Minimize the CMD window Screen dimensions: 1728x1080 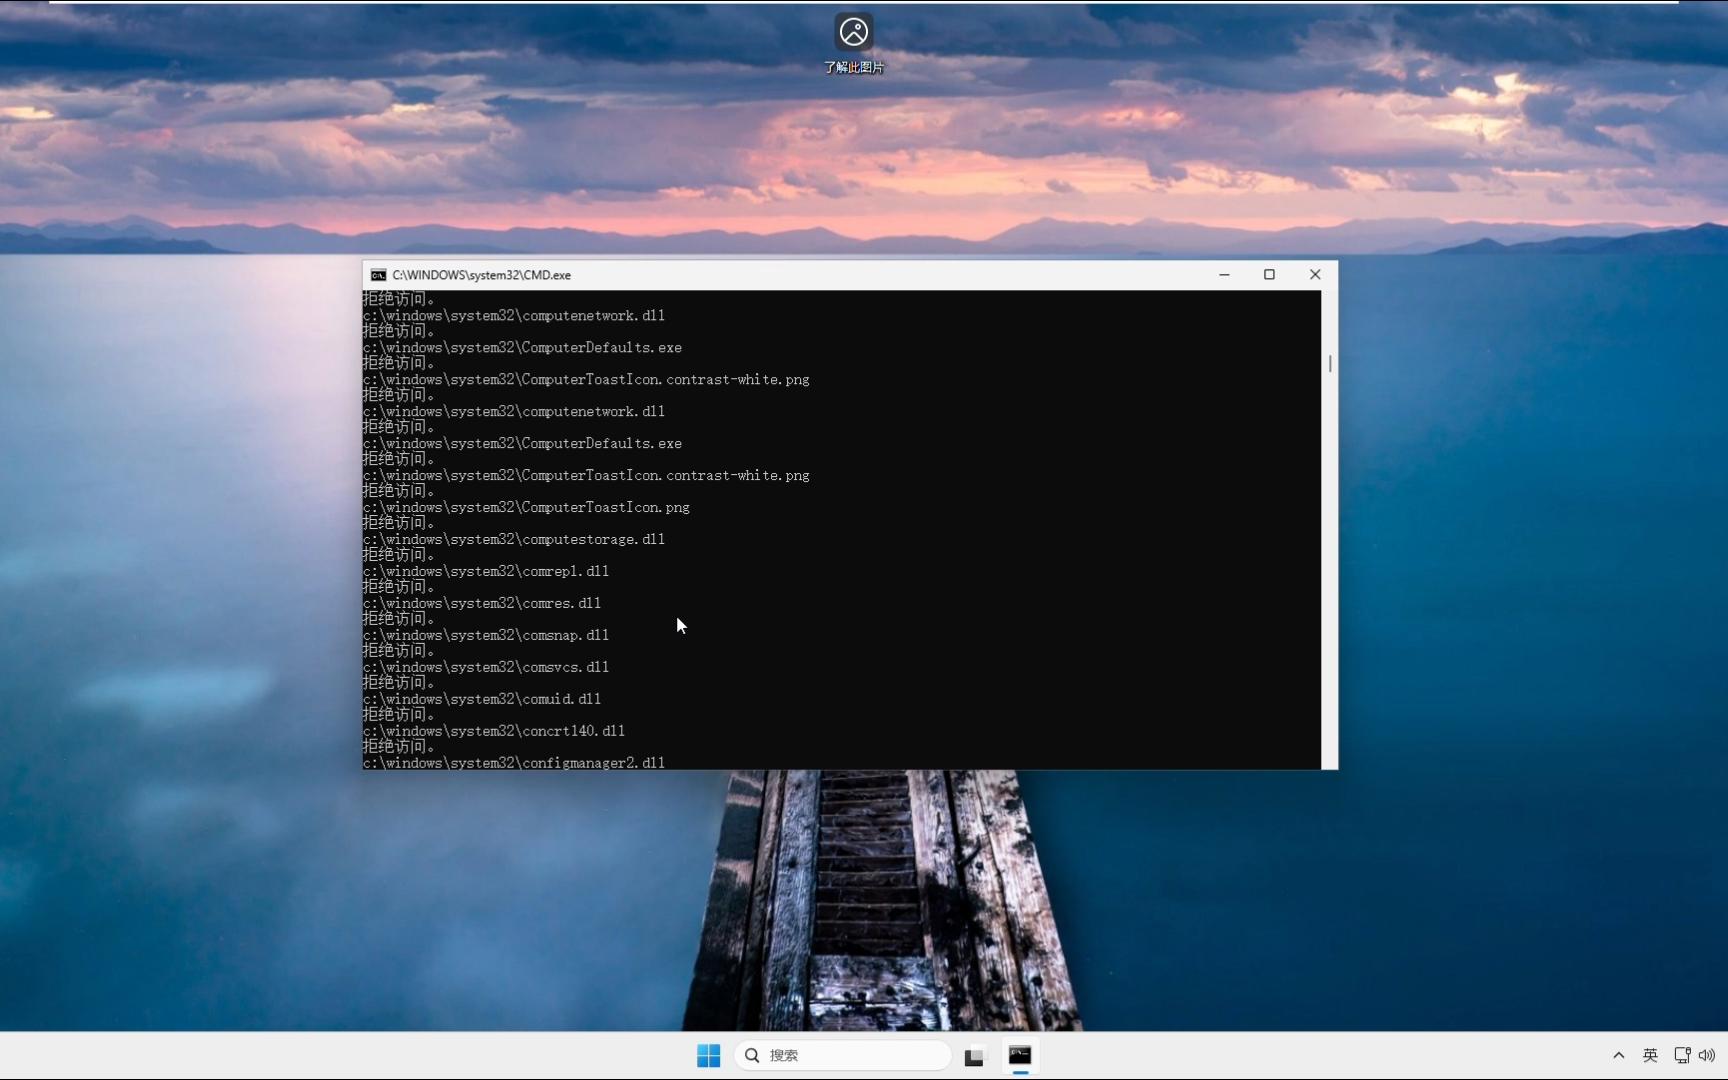(x=1224, y=274)
